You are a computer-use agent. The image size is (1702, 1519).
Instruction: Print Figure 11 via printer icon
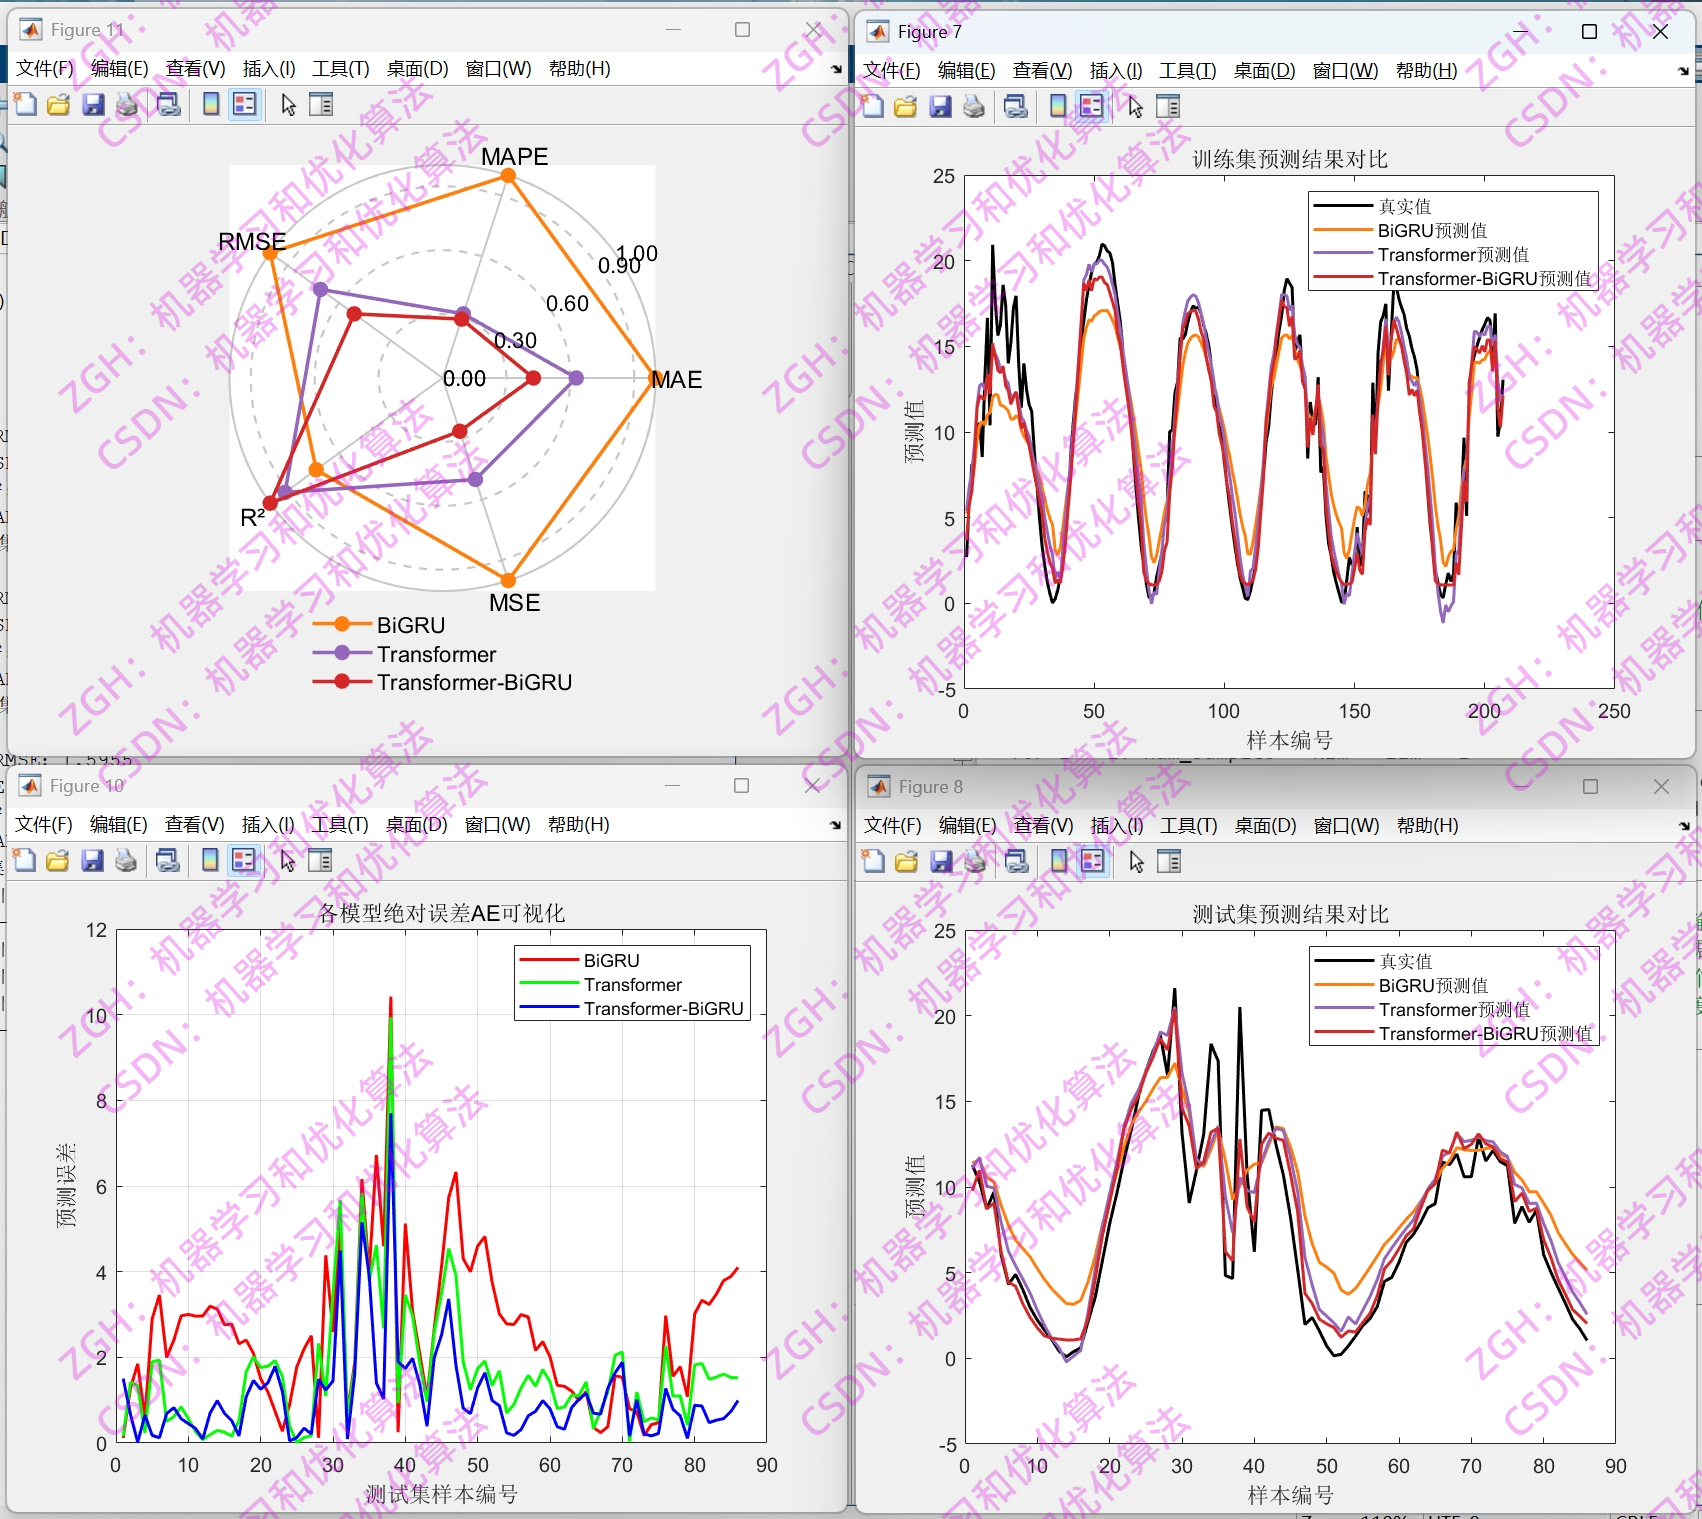127,104
